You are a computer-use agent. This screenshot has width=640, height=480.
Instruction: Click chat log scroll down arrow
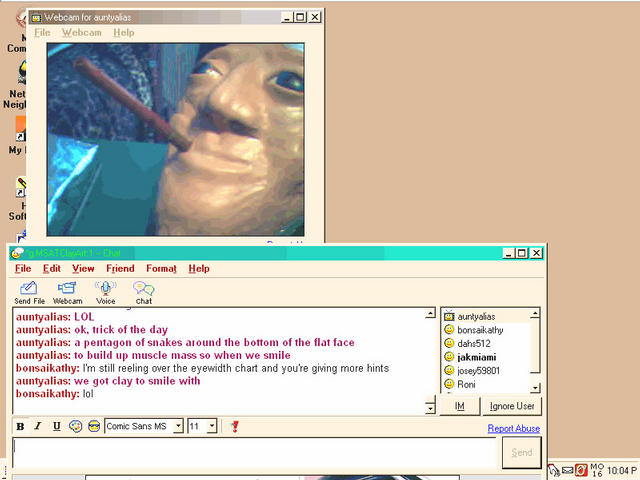point(430,408)
